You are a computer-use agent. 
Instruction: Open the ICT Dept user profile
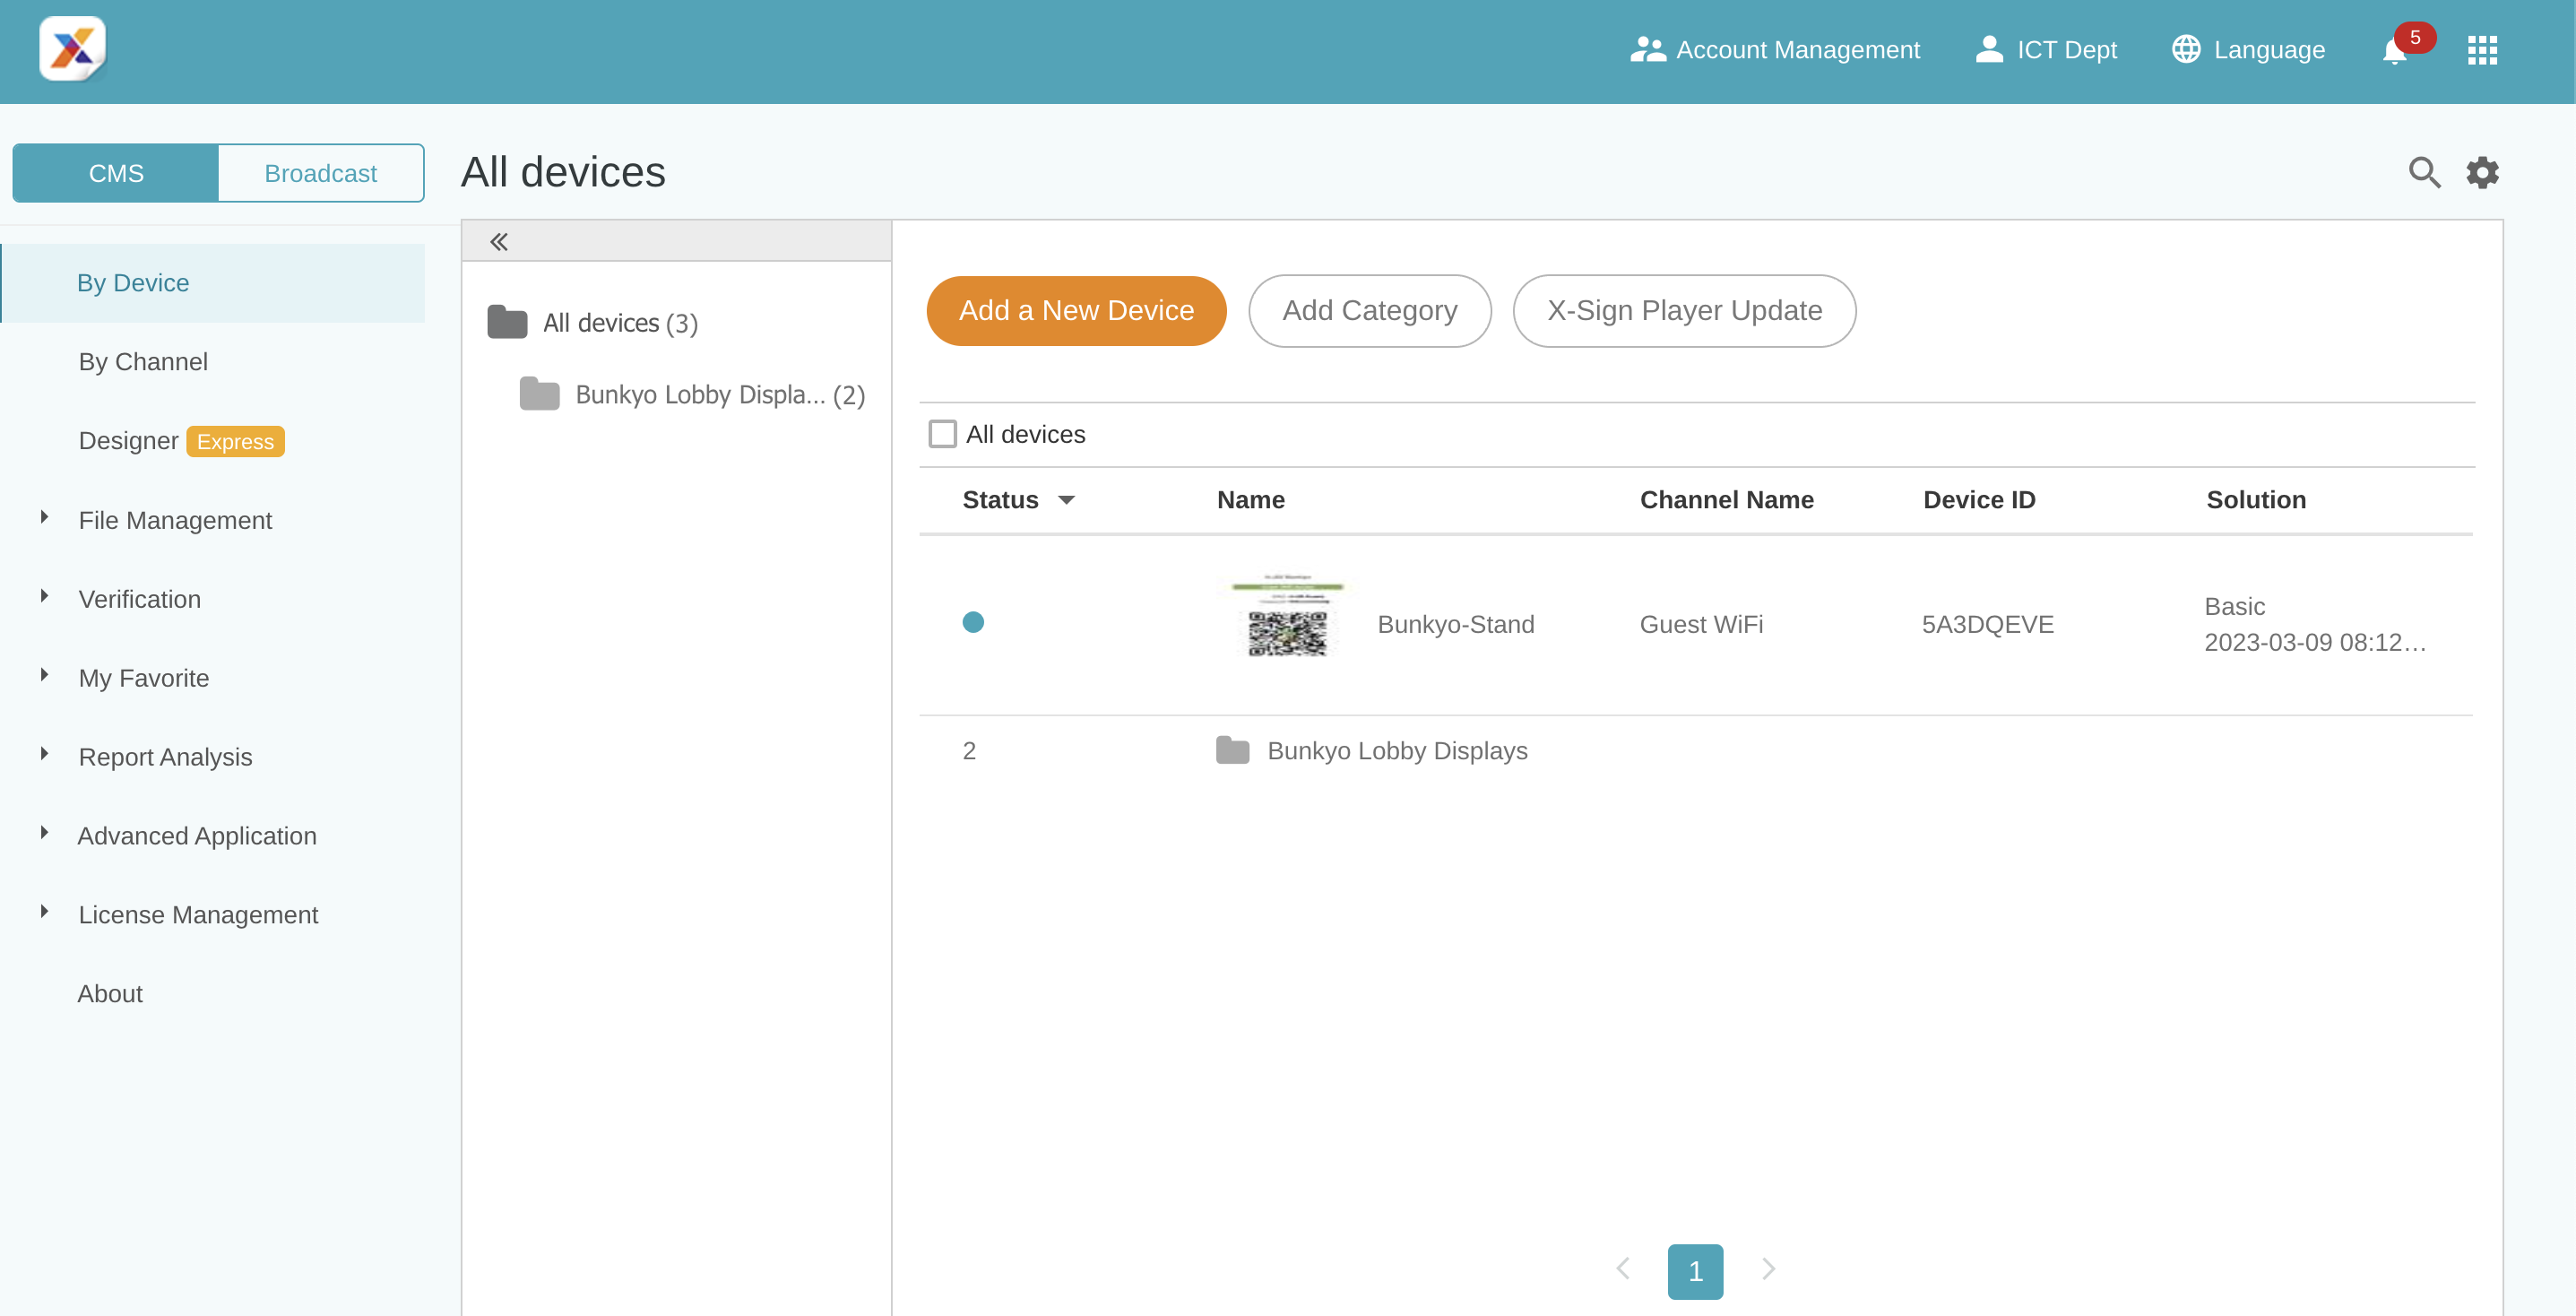pyautogui.click(x=2046, y=50)
